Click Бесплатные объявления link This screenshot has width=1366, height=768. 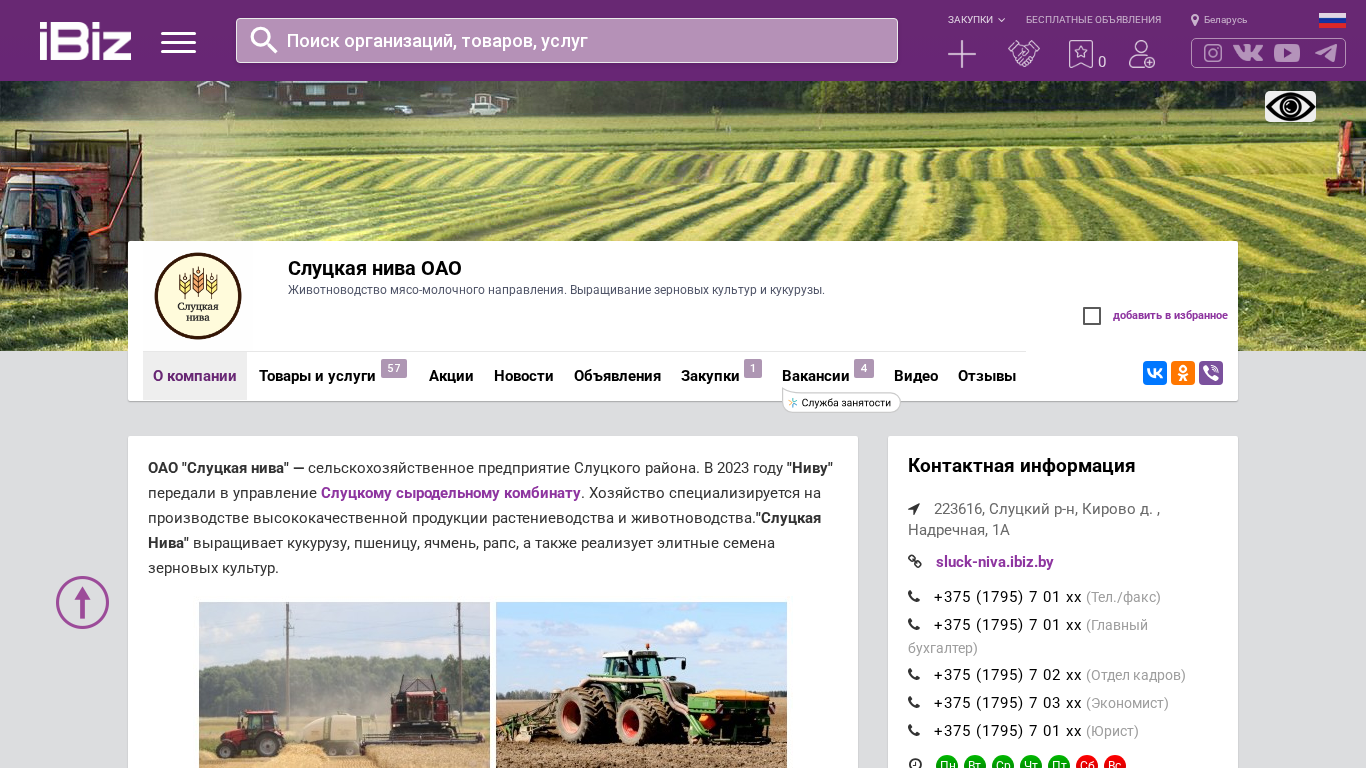[1093, 20]
